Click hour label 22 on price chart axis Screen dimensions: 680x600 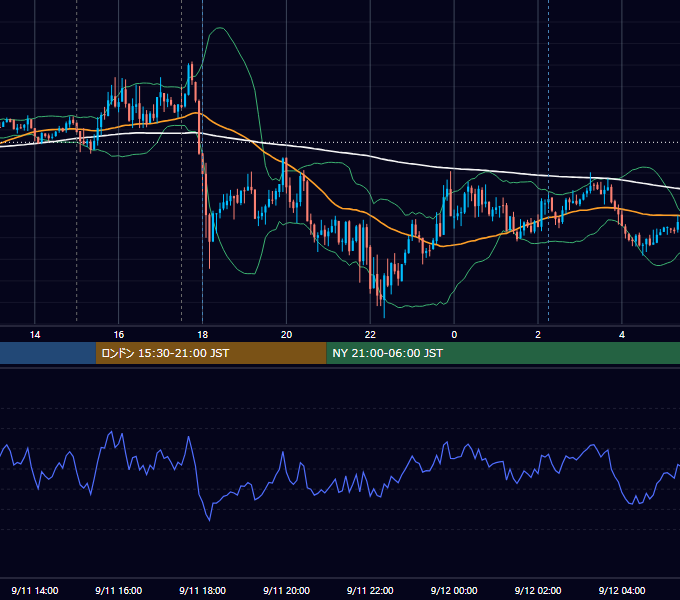pos(370,335)
